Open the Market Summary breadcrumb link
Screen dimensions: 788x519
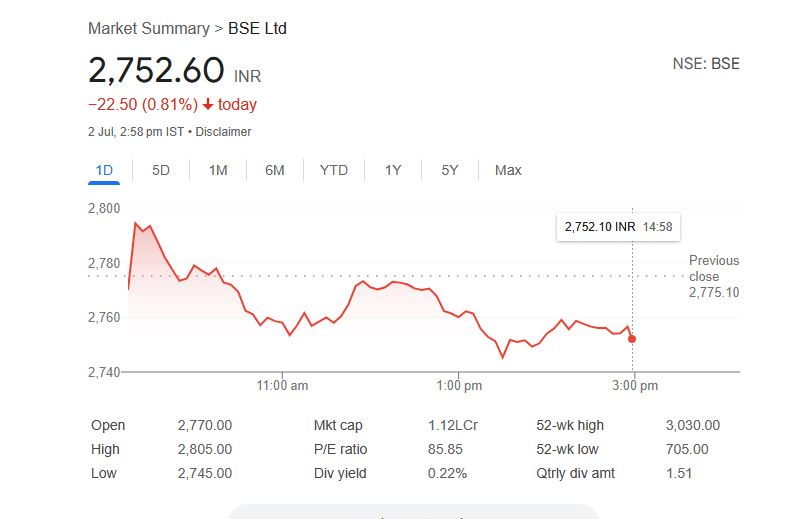[x=149, y=28]
